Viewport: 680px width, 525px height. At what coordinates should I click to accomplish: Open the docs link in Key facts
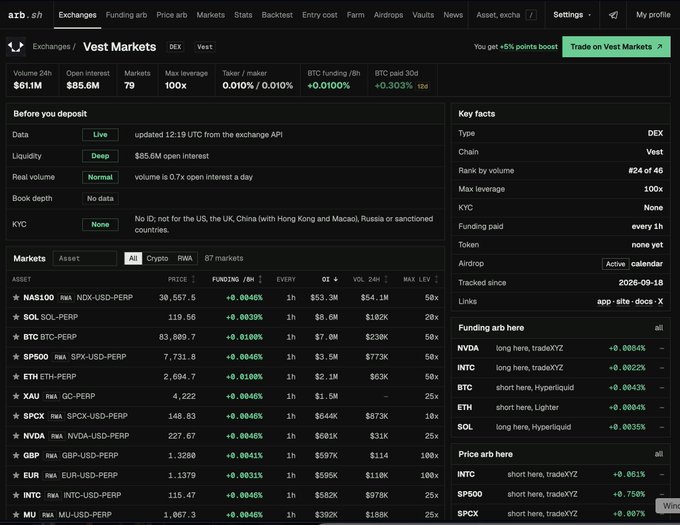643,301
